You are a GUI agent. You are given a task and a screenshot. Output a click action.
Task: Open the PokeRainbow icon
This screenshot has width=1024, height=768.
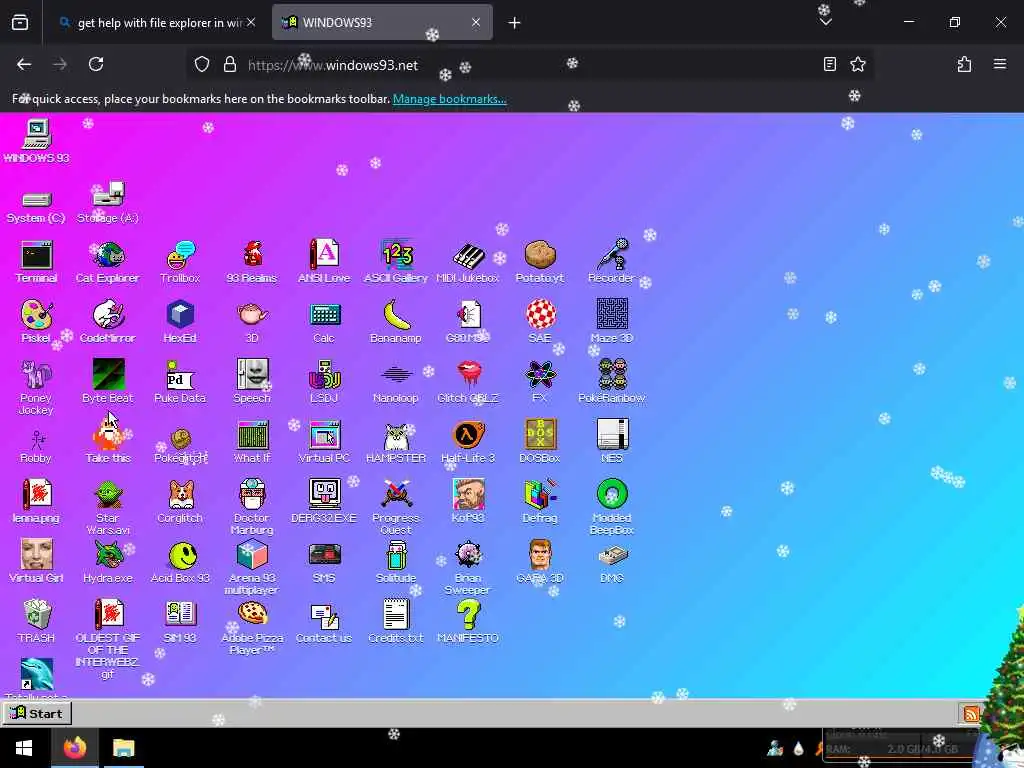pos(612,382)
